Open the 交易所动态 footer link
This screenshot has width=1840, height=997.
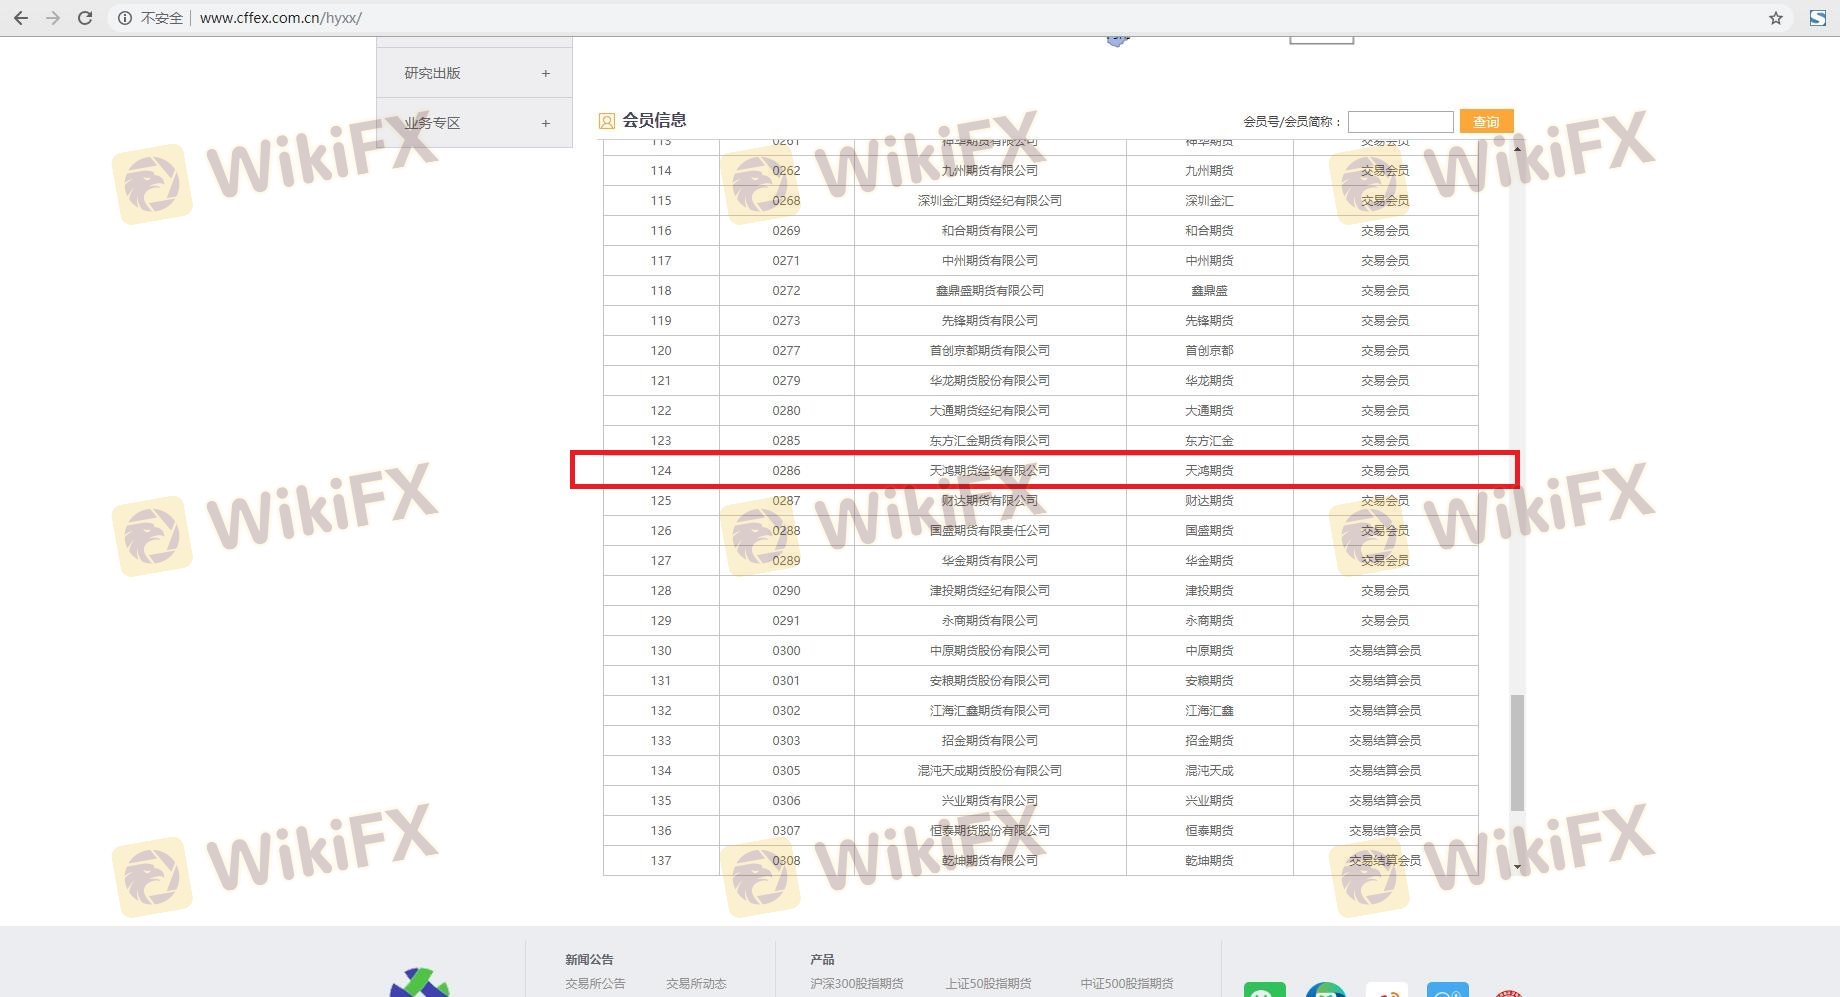coord(696,983)
